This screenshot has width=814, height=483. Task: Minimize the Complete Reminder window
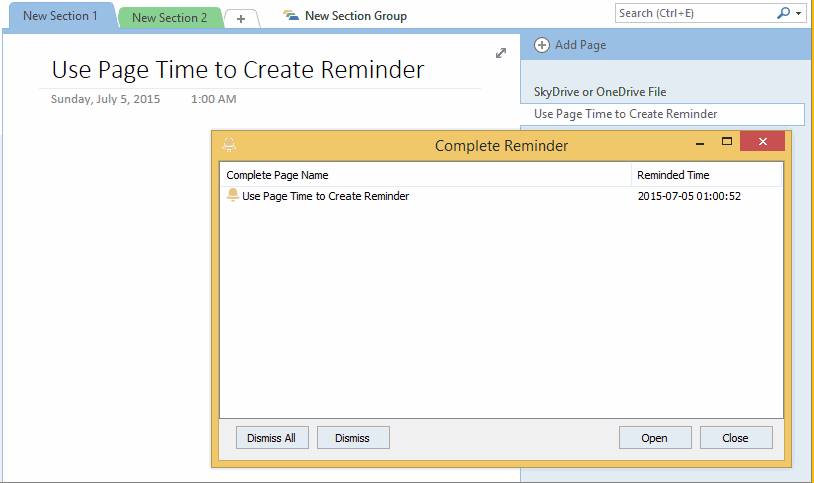coord(700,142)
